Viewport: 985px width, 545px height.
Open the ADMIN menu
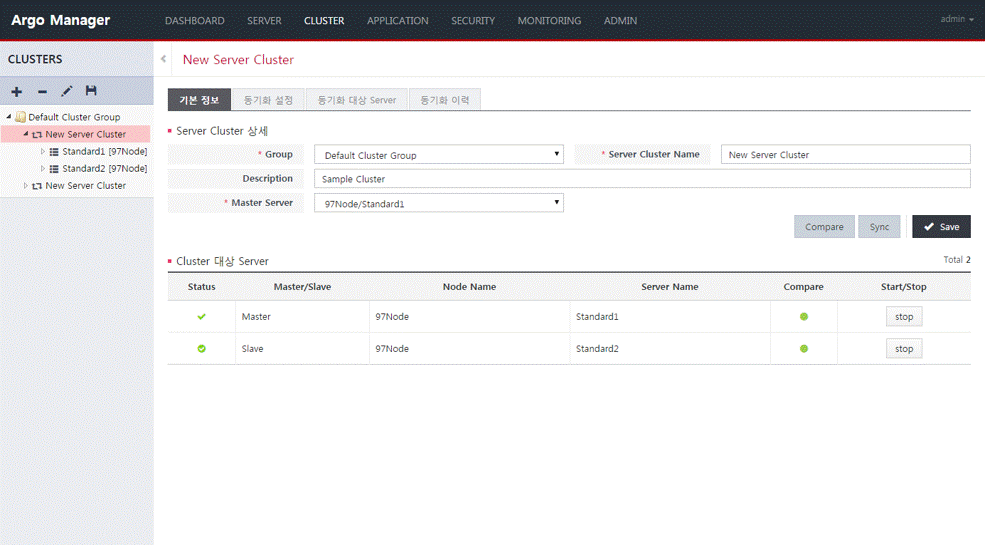[620, 21]
